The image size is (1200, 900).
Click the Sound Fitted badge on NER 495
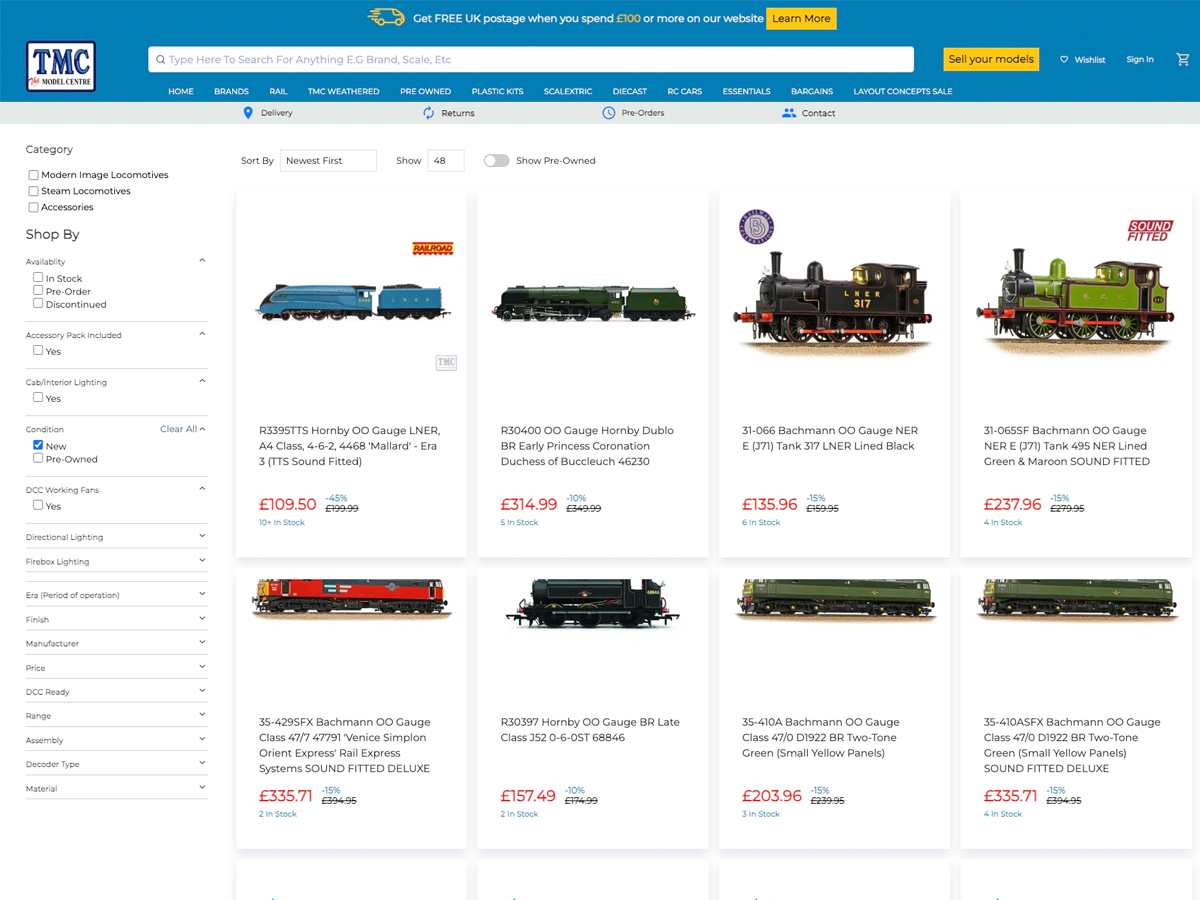(1150, 231)
